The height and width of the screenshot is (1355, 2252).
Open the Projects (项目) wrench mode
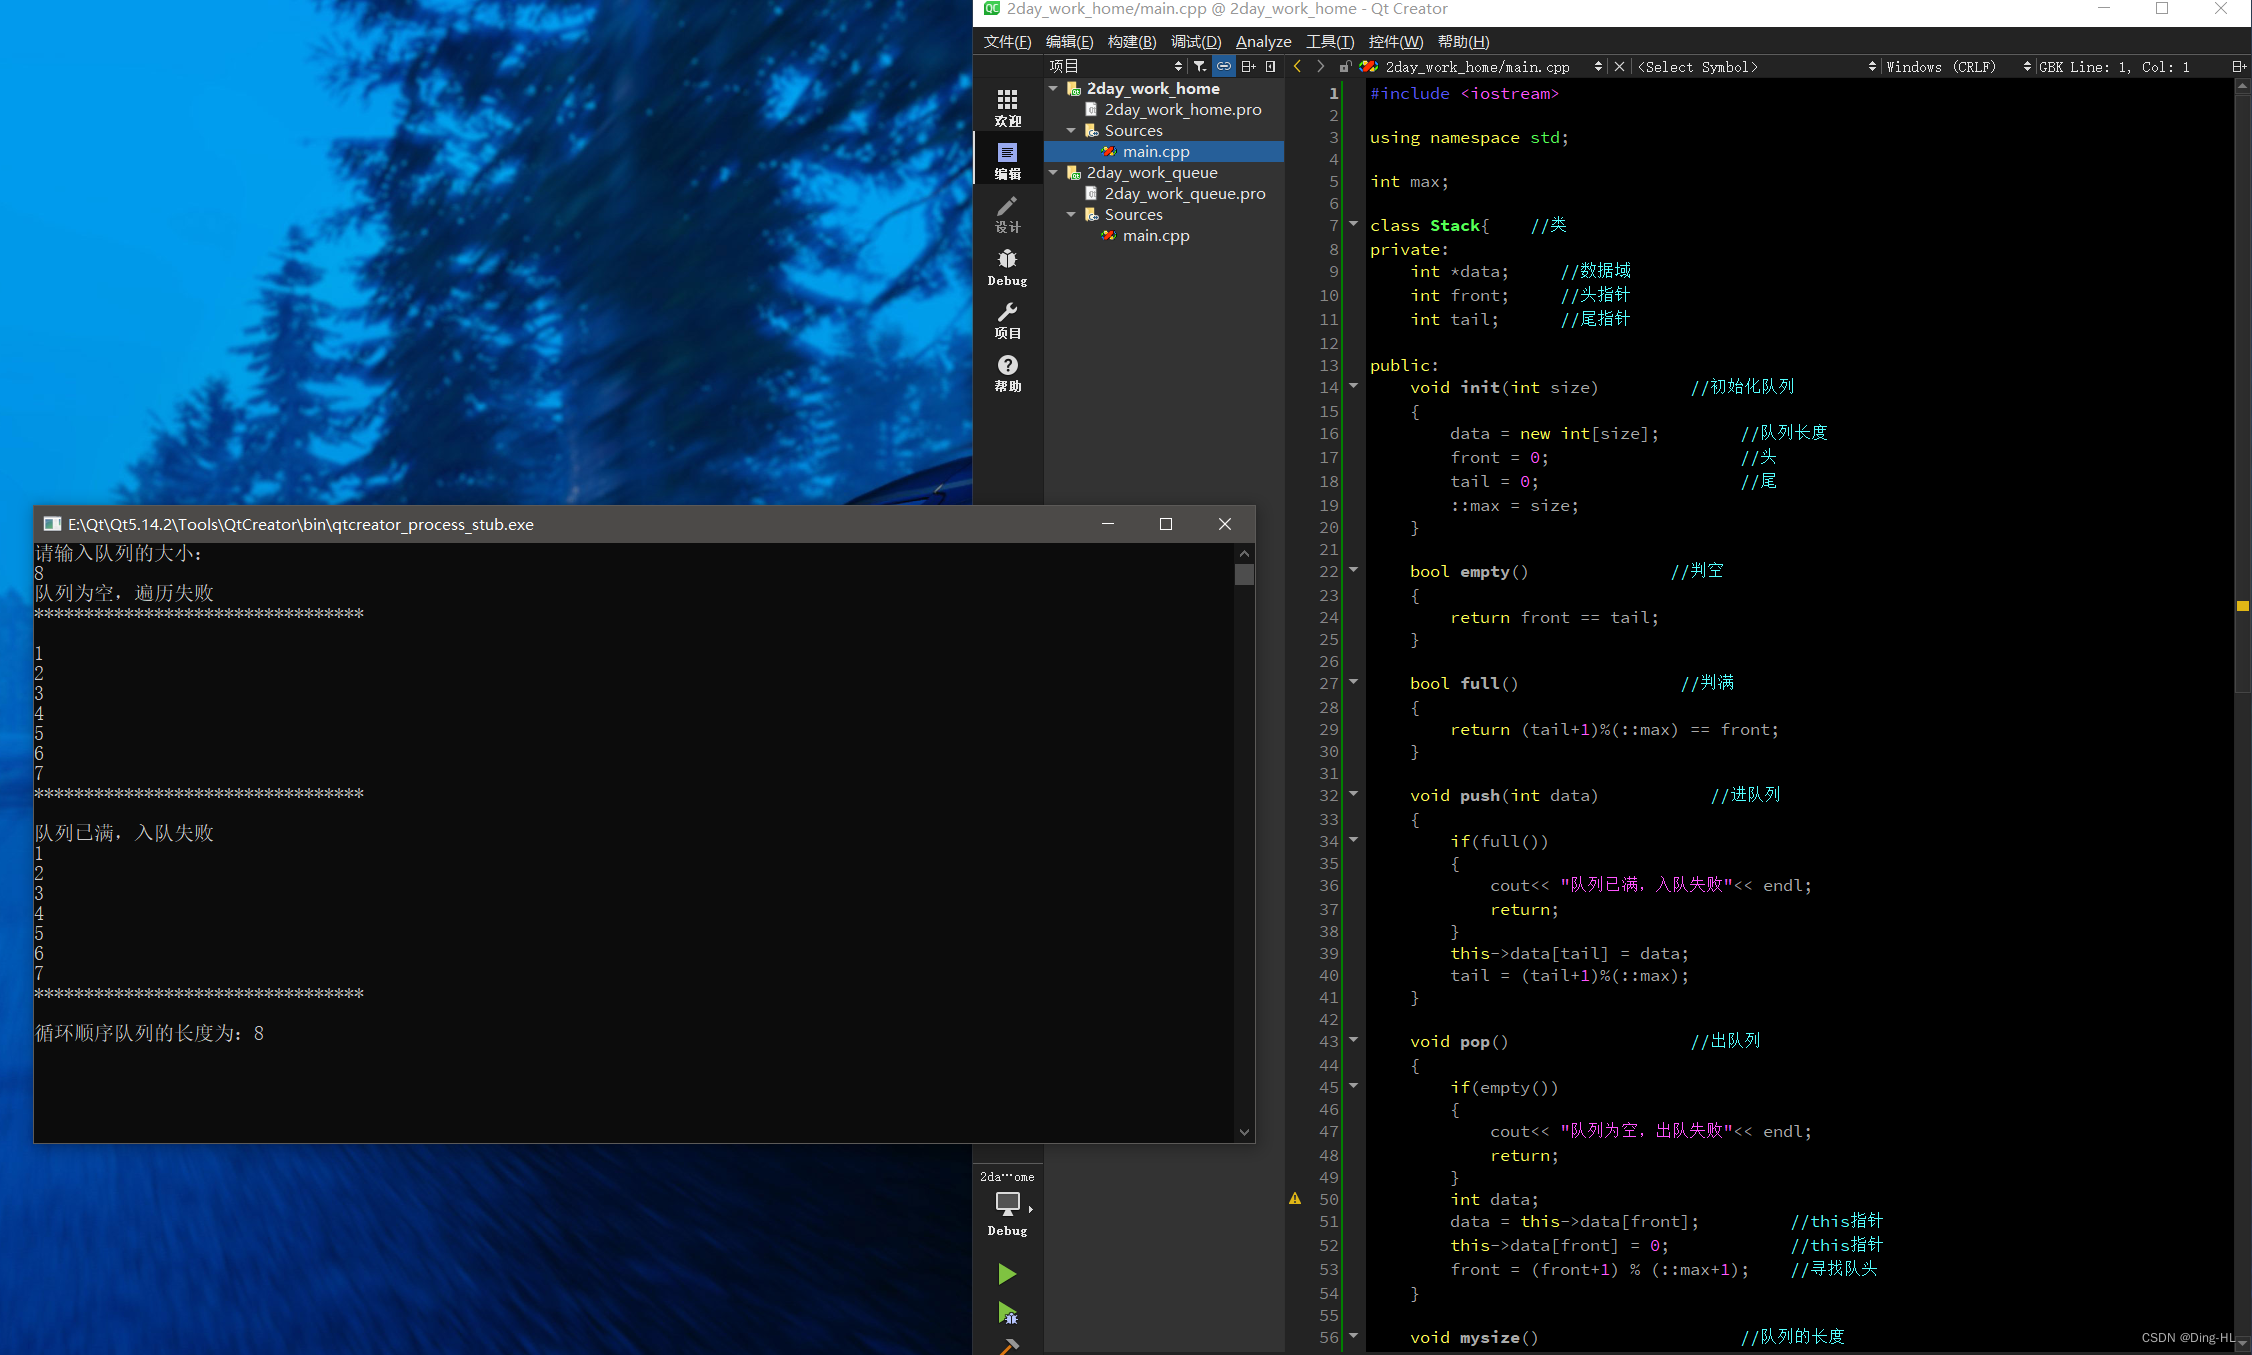click(x=1007, y=320)
